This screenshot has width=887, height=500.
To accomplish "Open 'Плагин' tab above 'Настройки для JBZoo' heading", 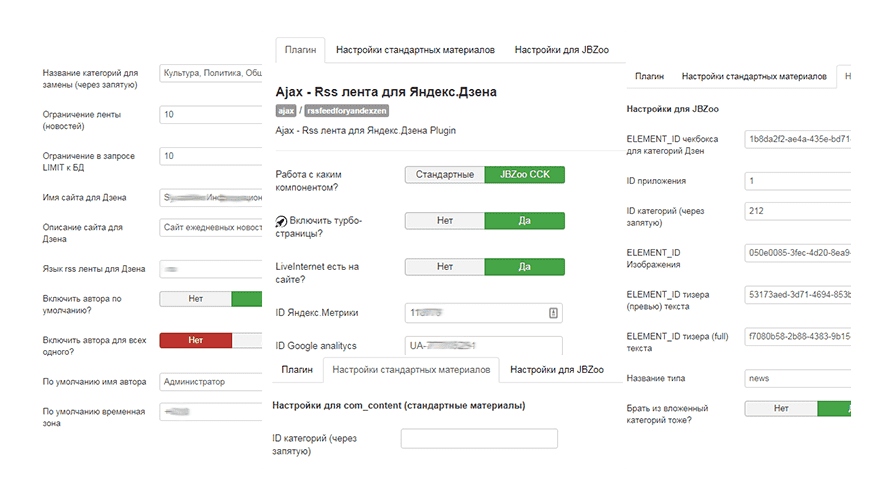I will click(x=649, y=76).
